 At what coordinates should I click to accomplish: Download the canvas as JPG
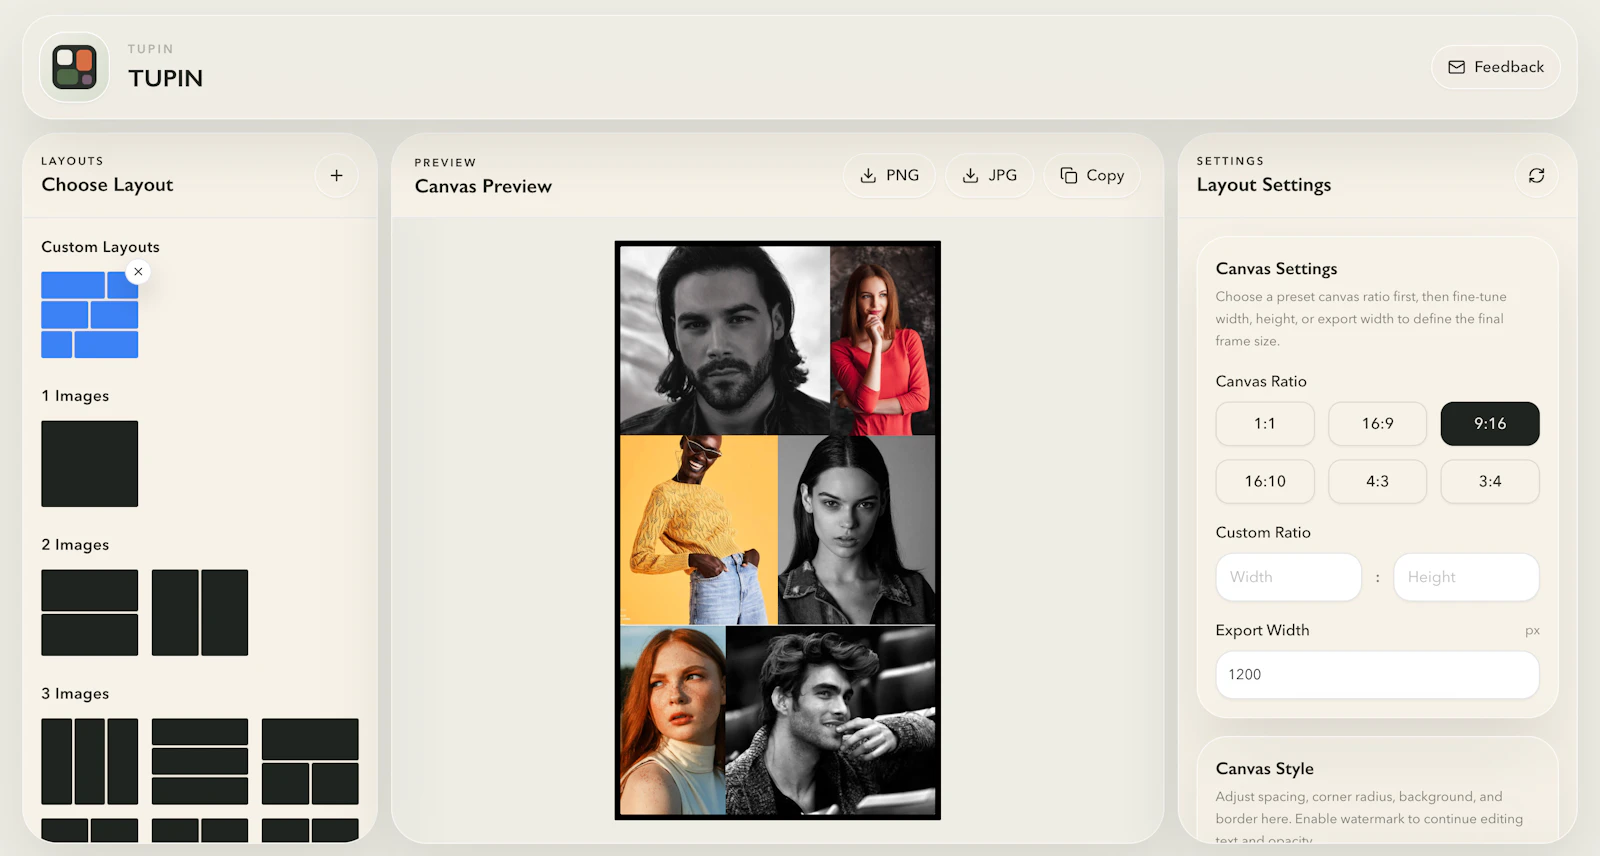tap(989, 175)
